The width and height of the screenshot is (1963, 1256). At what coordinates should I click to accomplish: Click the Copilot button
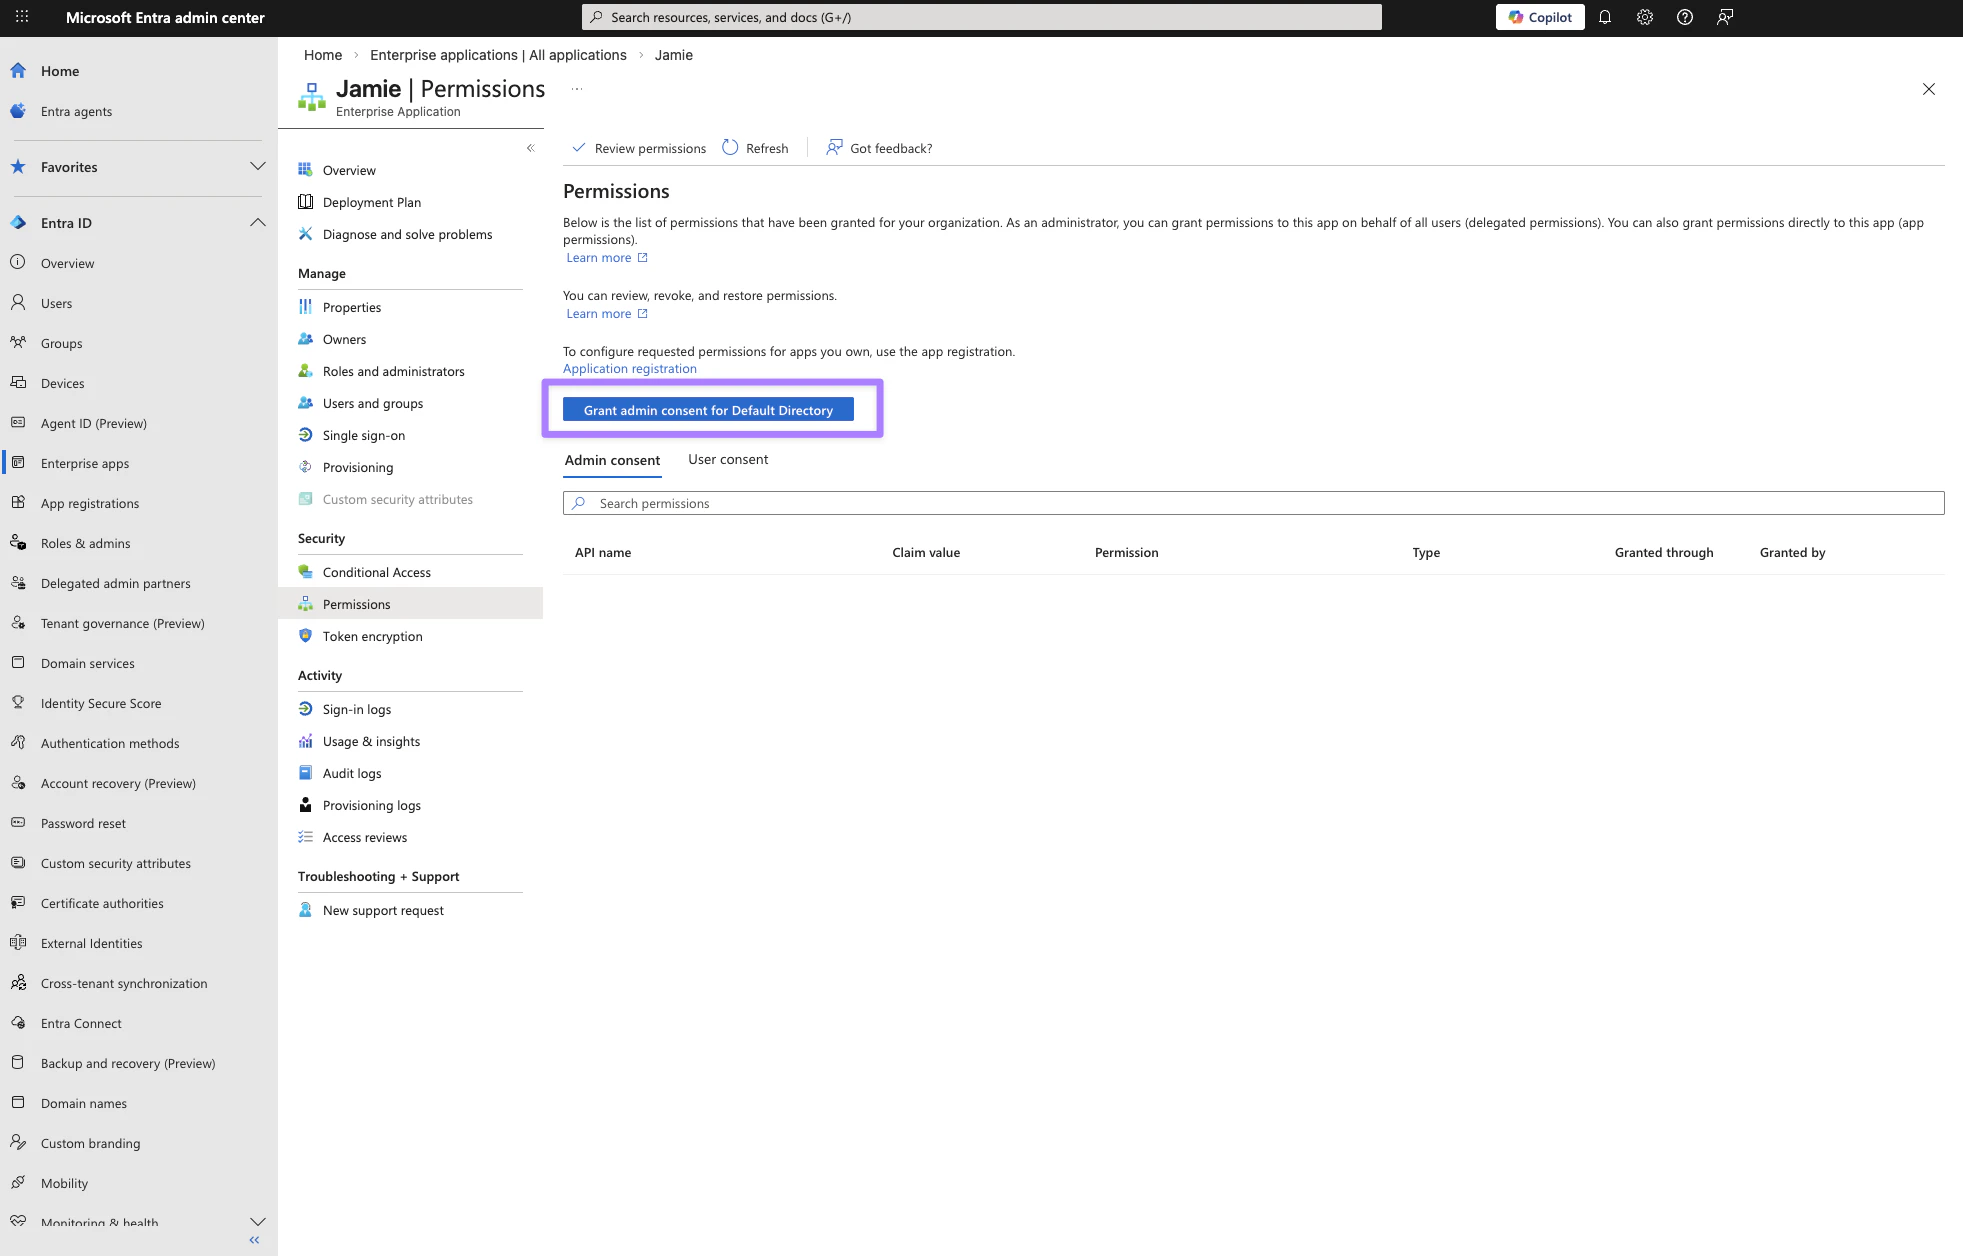1540,17
